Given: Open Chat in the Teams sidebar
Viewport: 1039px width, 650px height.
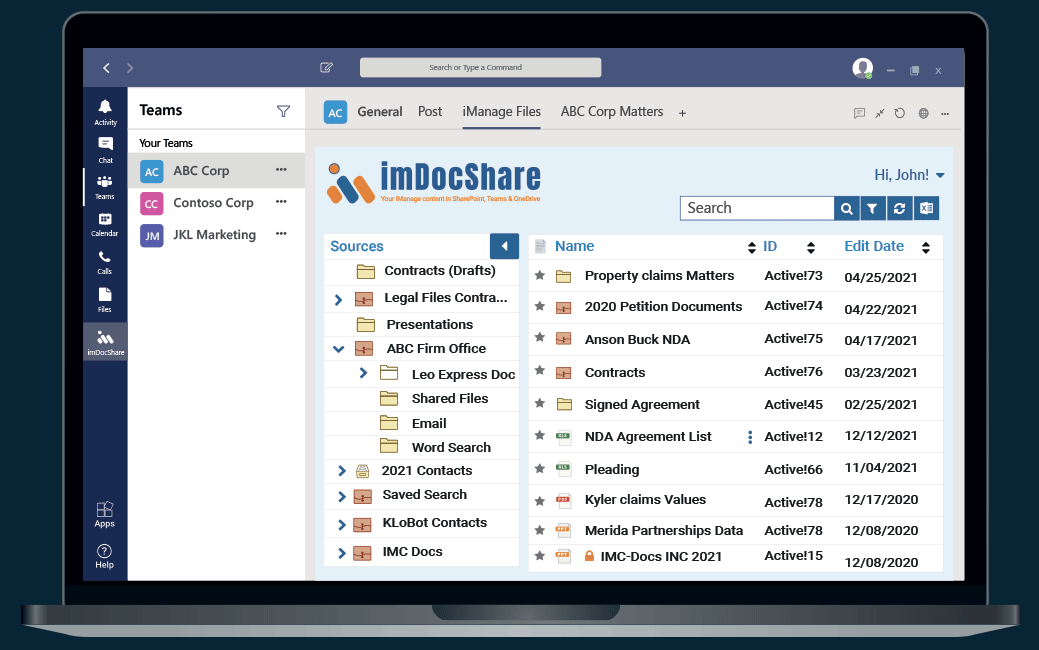Looking at the screenshot, I should point(105,150).
